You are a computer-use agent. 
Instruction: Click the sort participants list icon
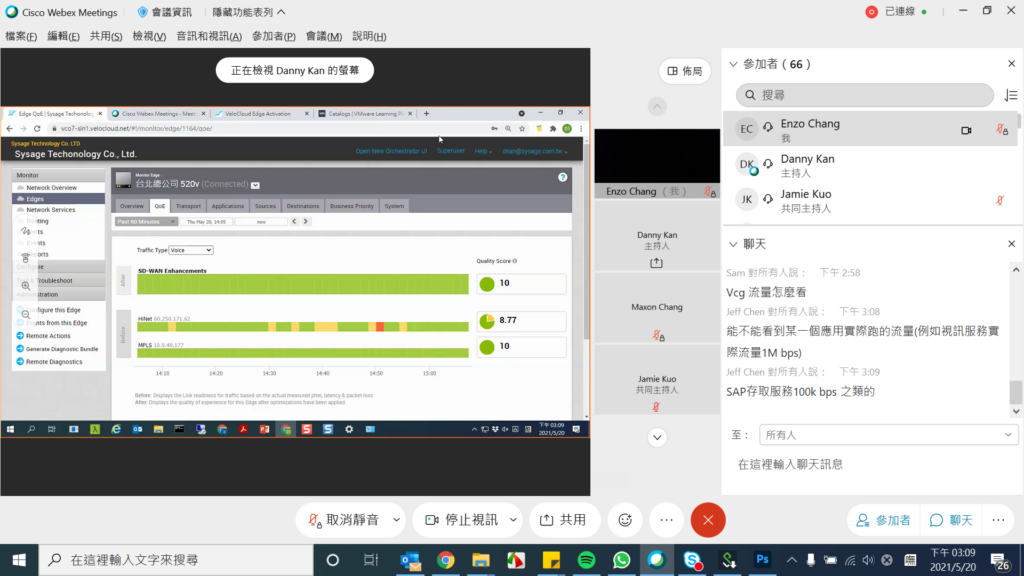[1011, 95]
